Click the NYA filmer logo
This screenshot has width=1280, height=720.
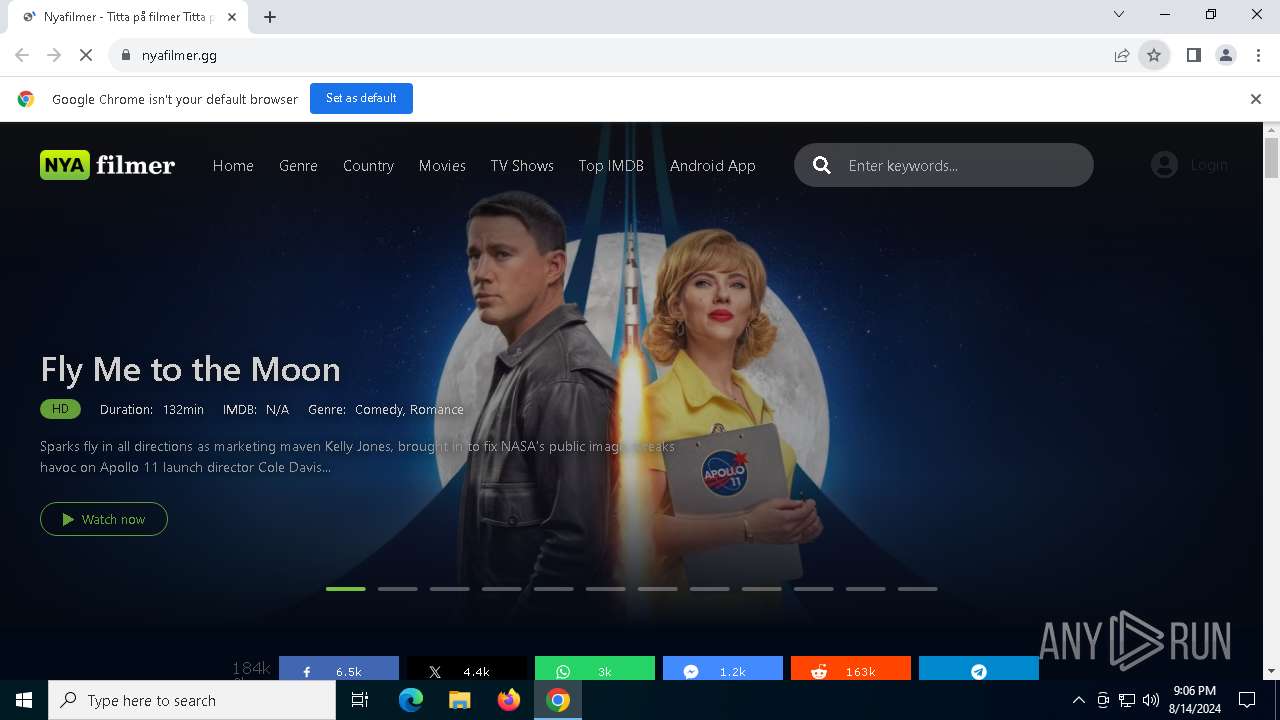pyautogui.click(x=107, y=165)
